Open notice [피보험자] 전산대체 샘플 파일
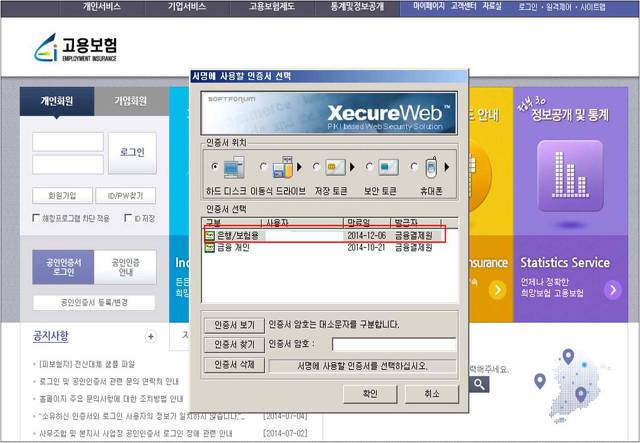Screen dimensions: 640x443 (87, 364)
